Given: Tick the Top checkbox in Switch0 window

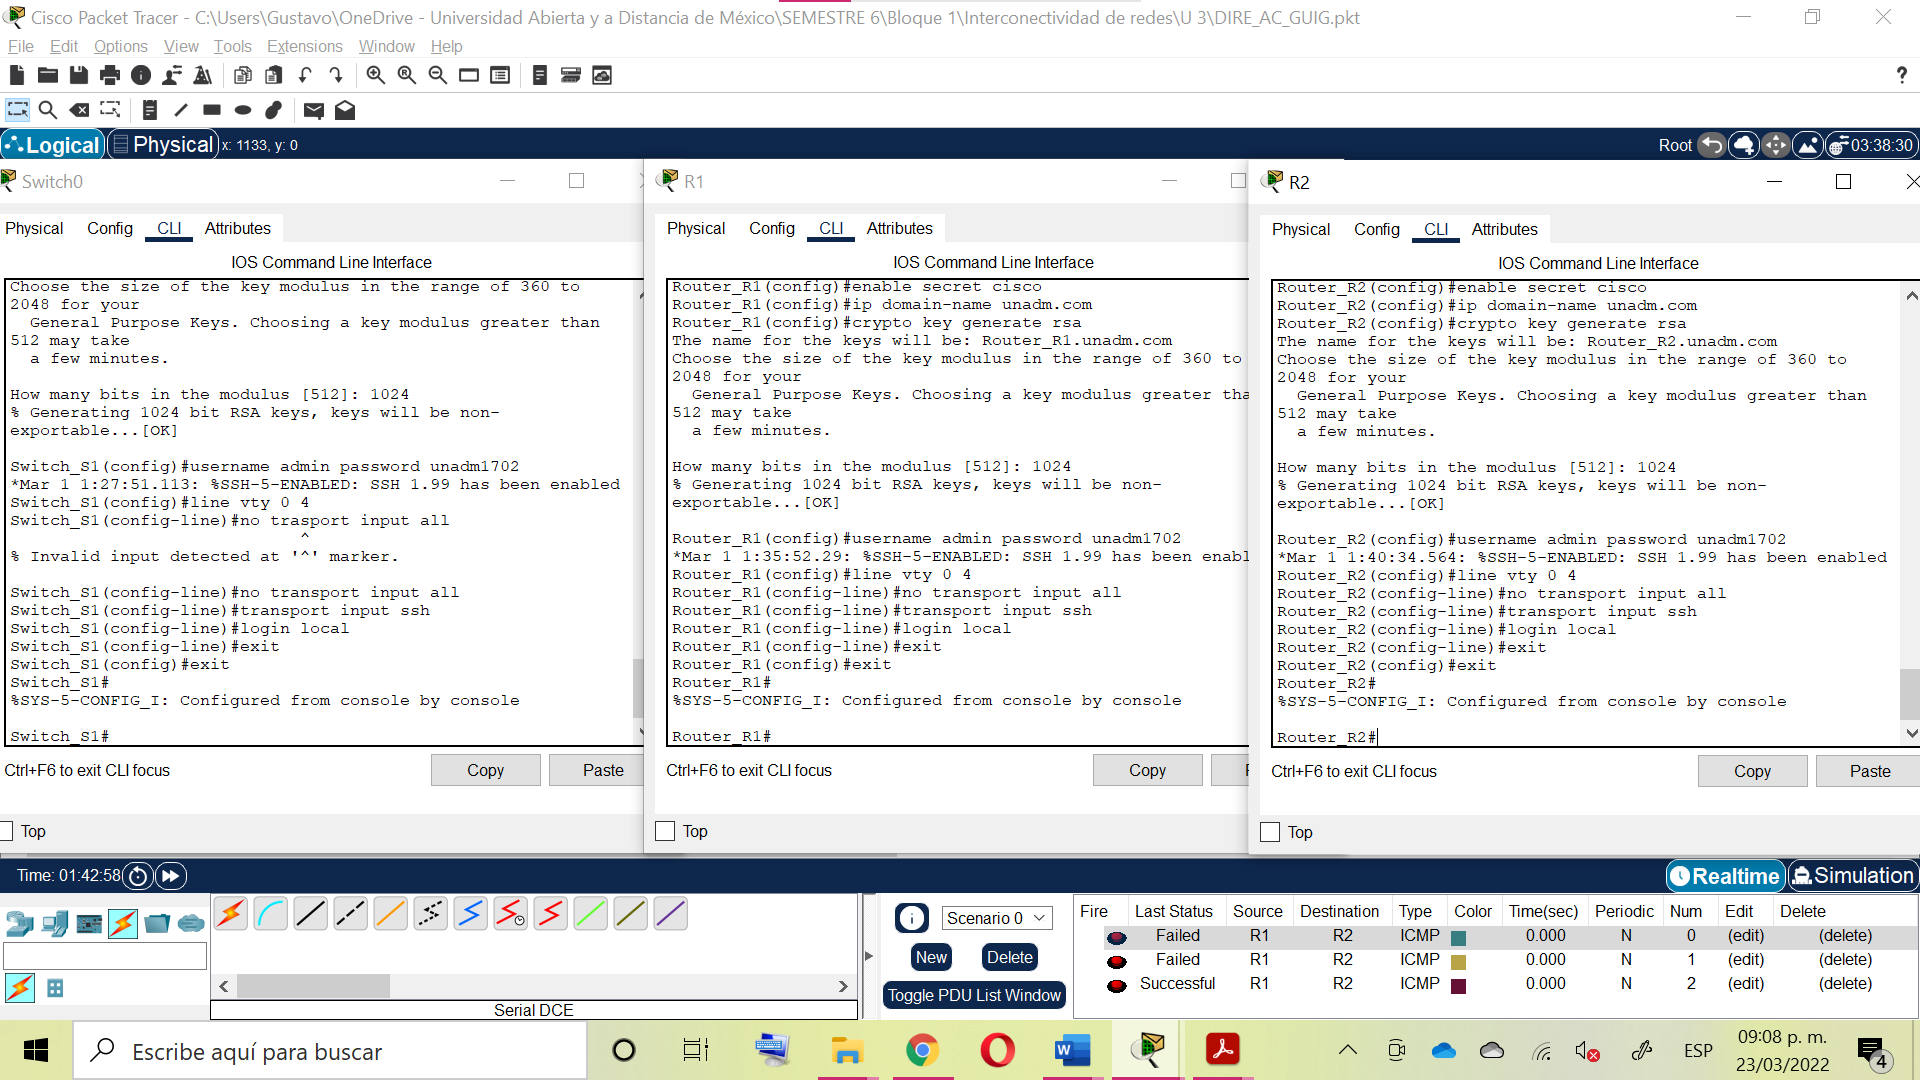Looking at the screenshot, I should (6, 831).
